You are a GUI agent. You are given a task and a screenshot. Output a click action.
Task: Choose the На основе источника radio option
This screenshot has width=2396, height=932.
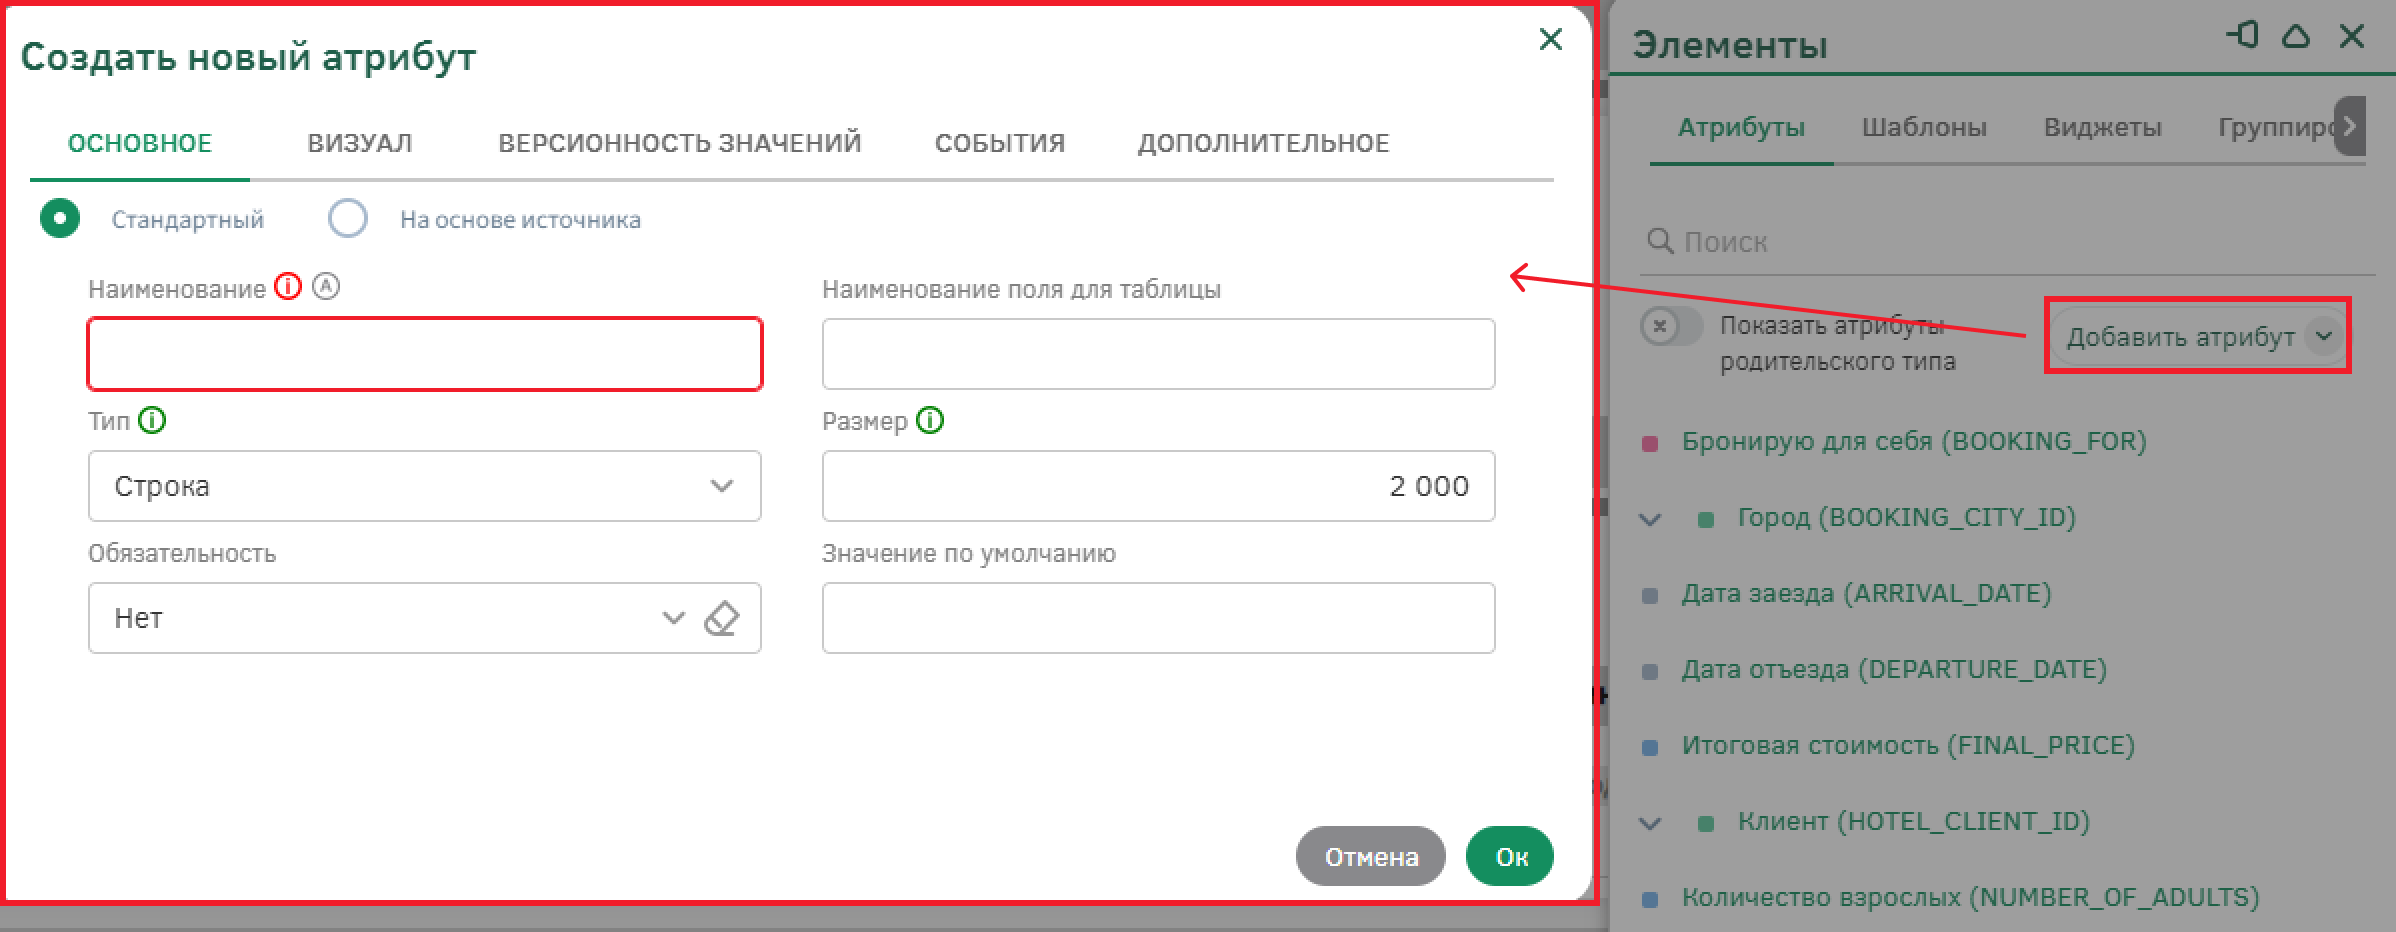(348, 218)
